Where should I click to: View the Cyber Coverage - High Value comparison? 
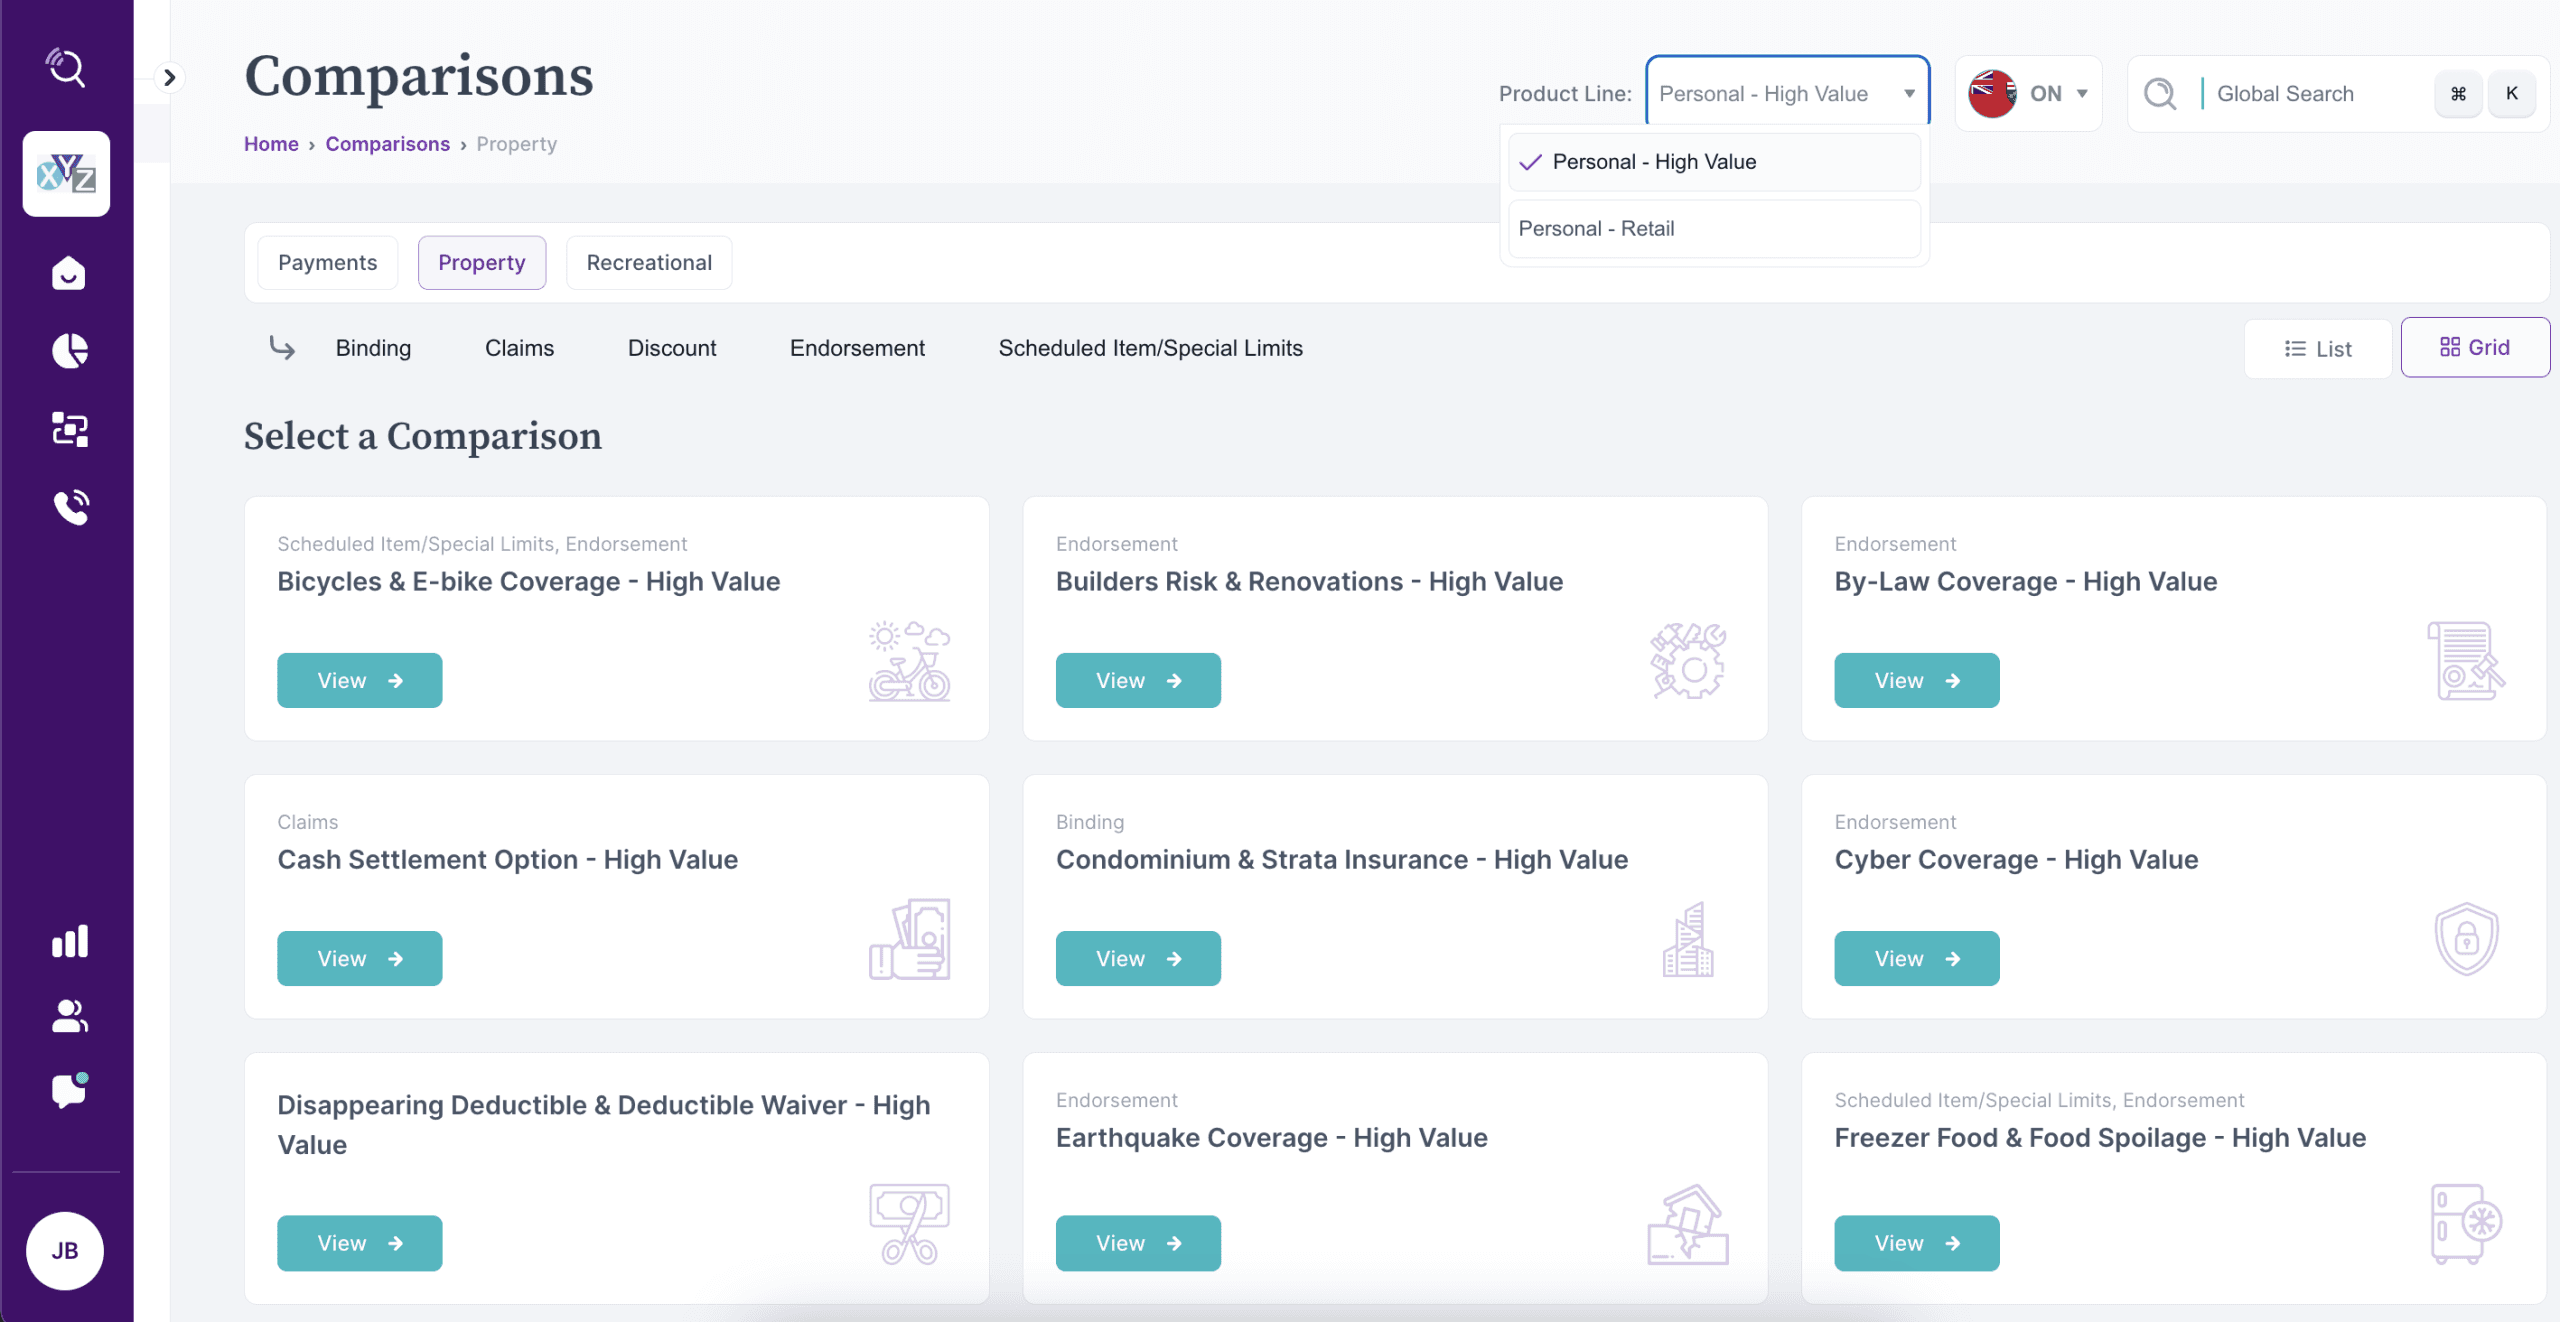click(x=1916, y=958)
